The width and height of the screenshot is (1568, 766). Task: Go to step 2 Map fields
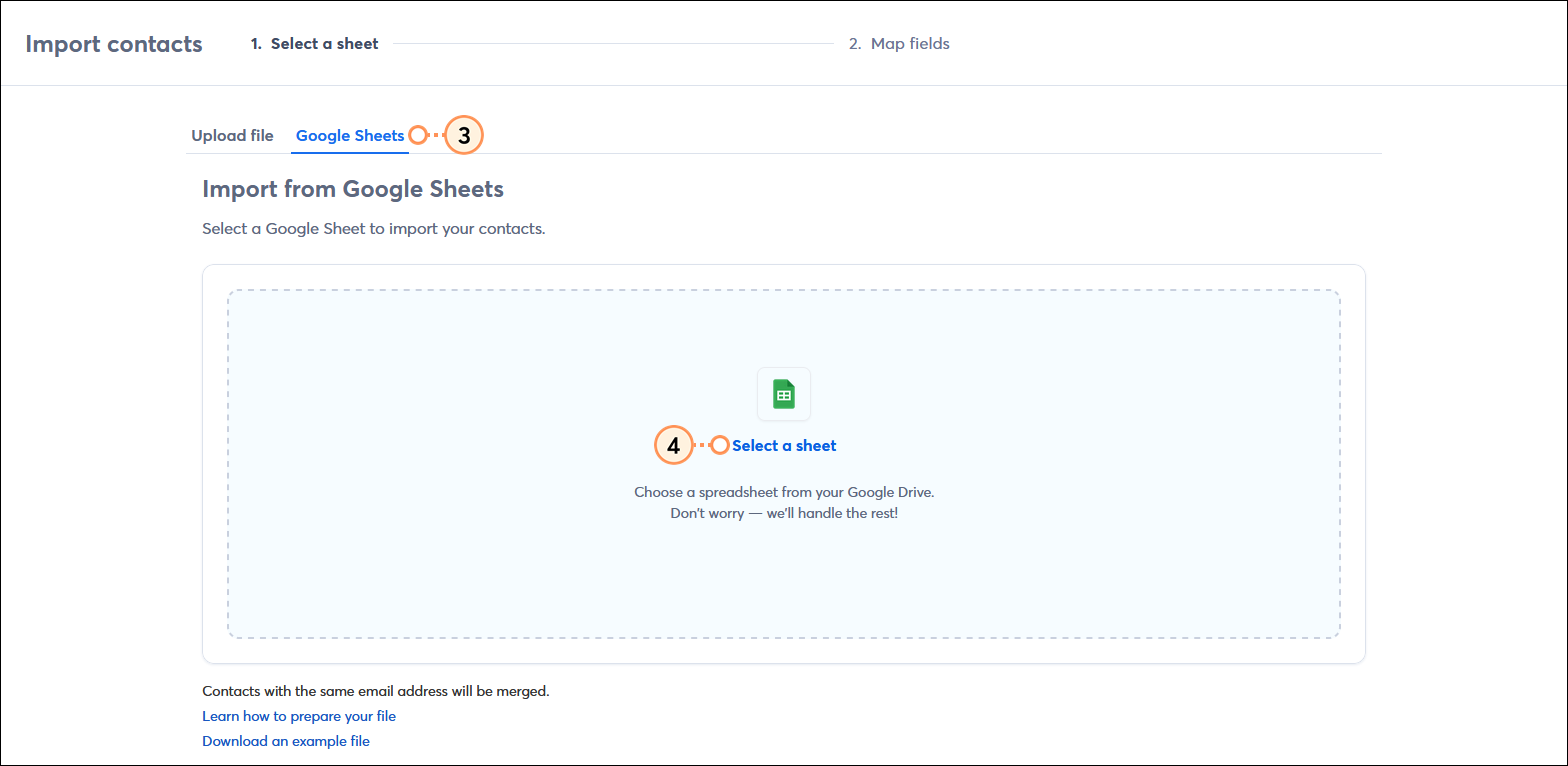coord(899,44)
